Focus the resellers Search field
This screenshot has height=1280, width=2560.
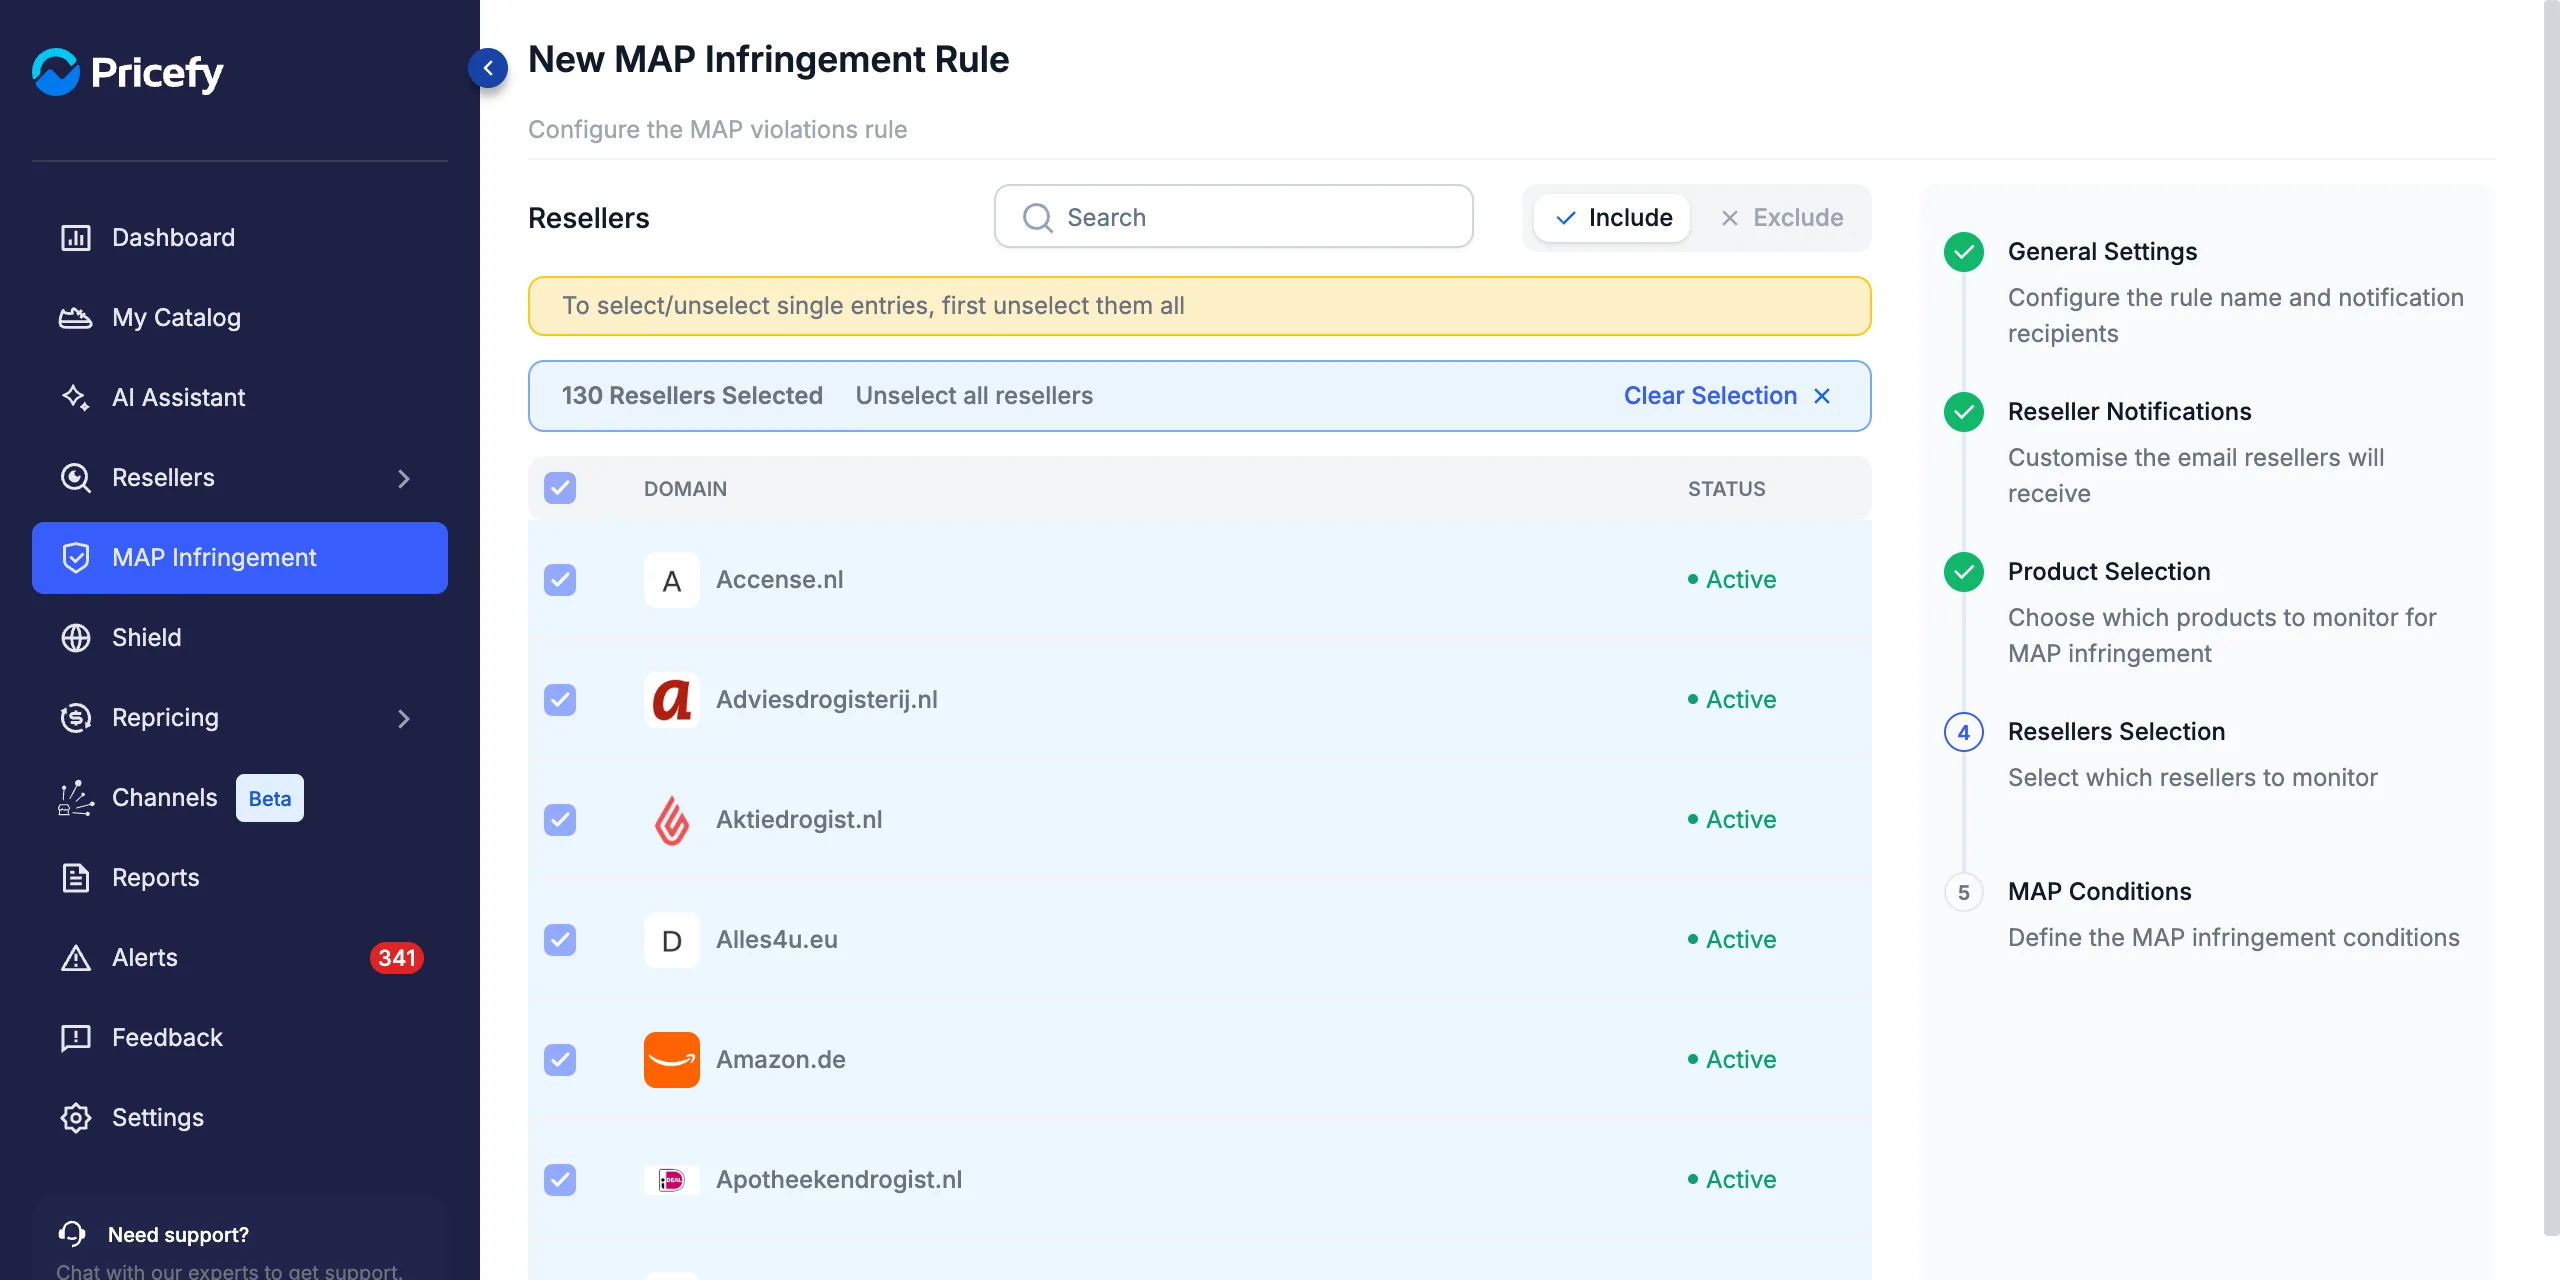[1233, 217]
